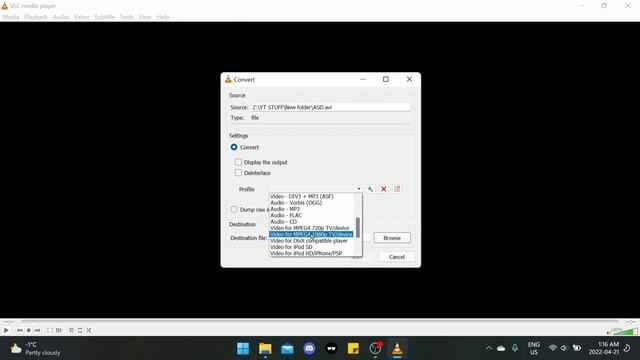This screenshot has width=640, height=360.
Task: Create a new profile using the notepad icon
Action: (397, 189)
